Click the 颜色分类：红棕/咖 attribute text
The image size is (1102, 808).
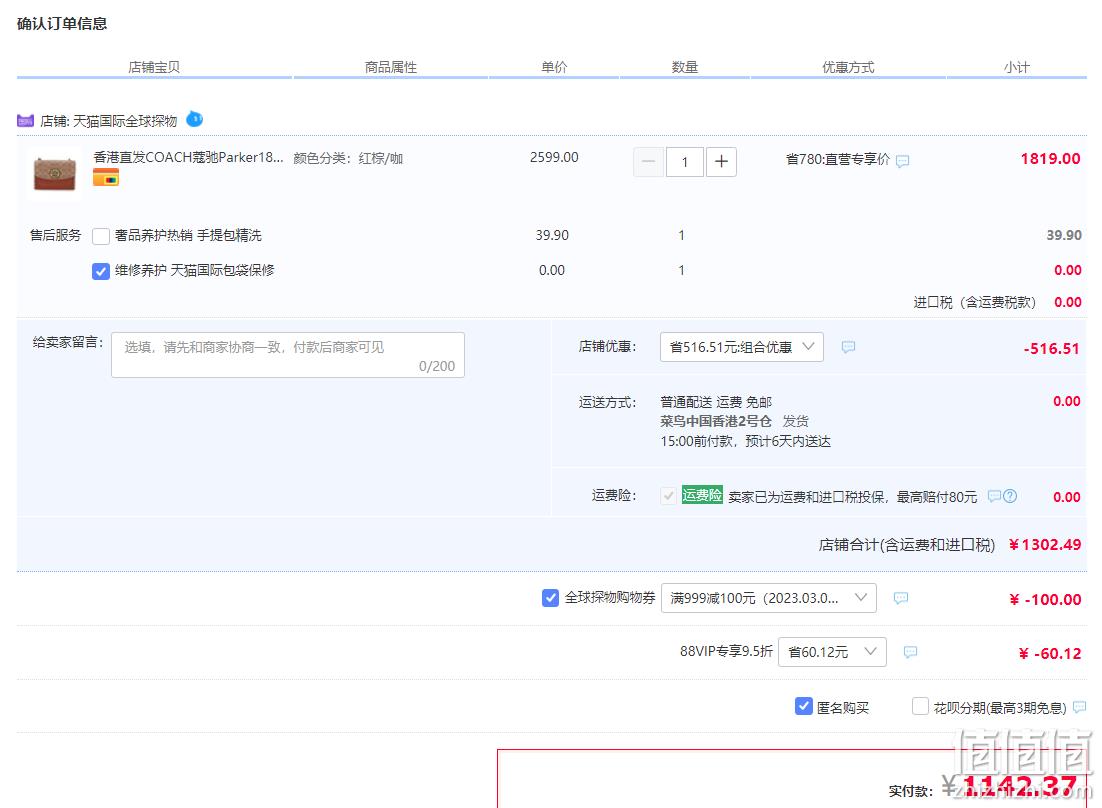(348, 158)
